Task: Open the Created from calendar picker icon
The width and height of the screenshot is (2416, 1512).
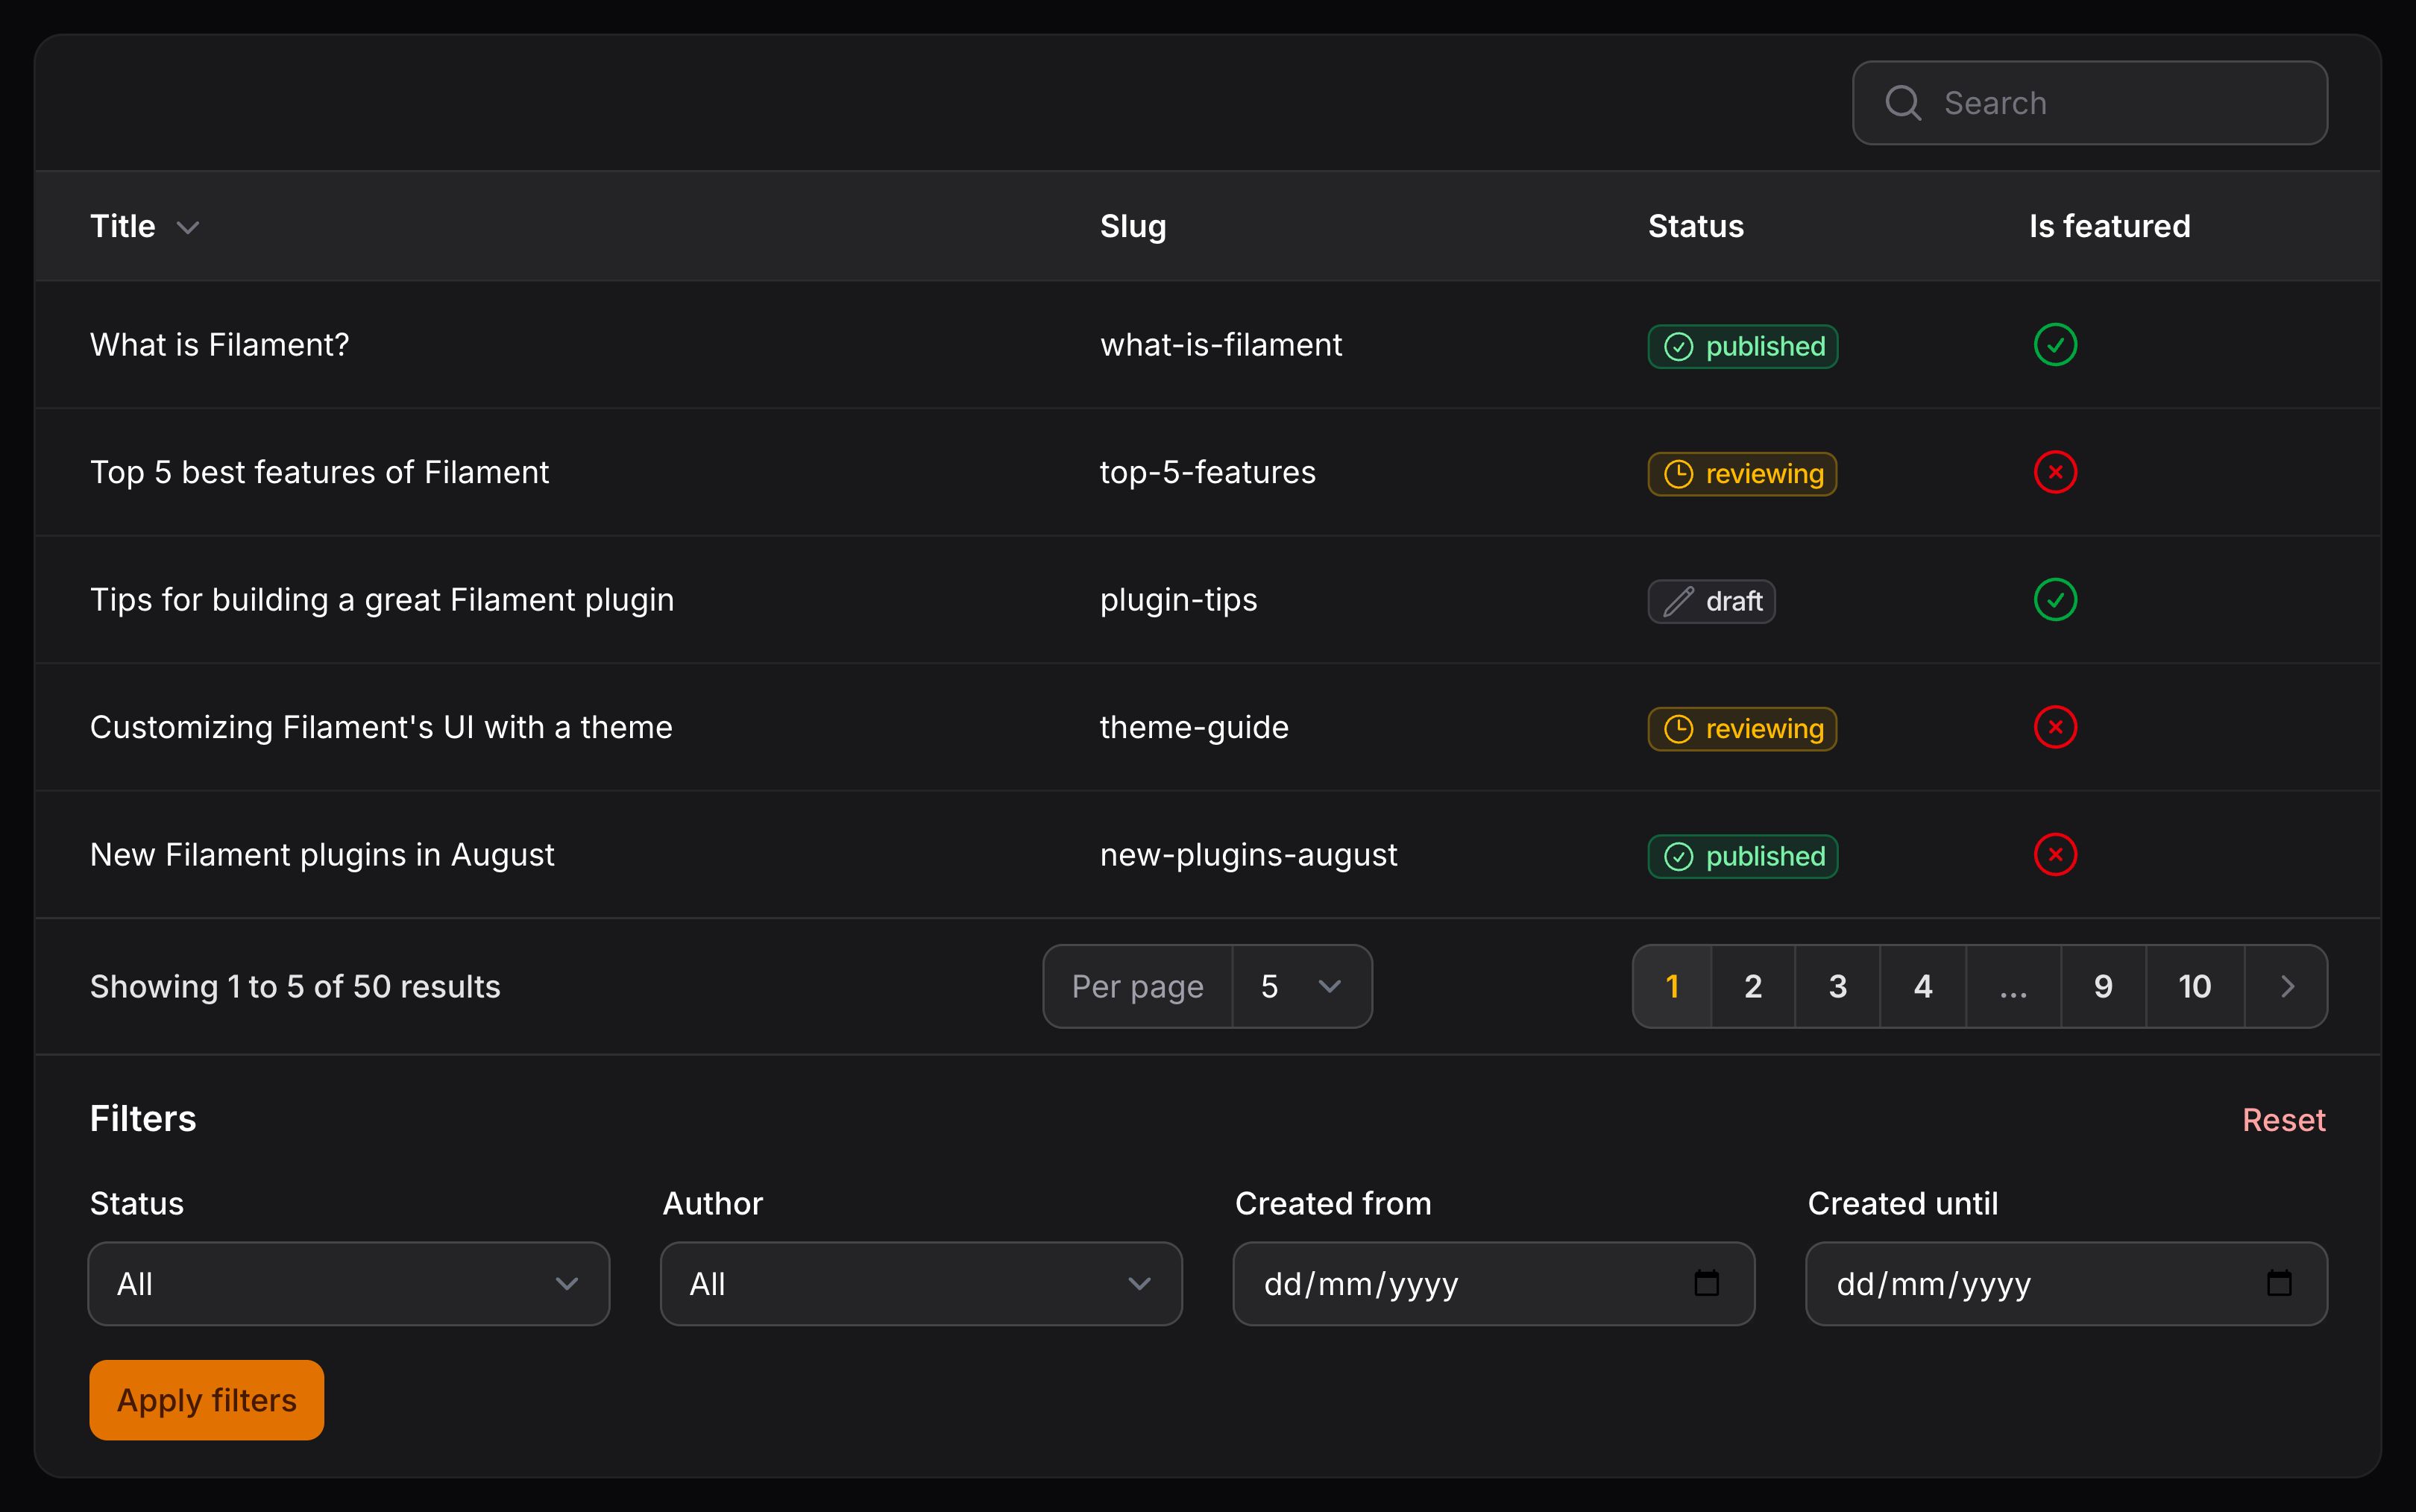Action: pyautogui.click(x=1707, y=1283)
